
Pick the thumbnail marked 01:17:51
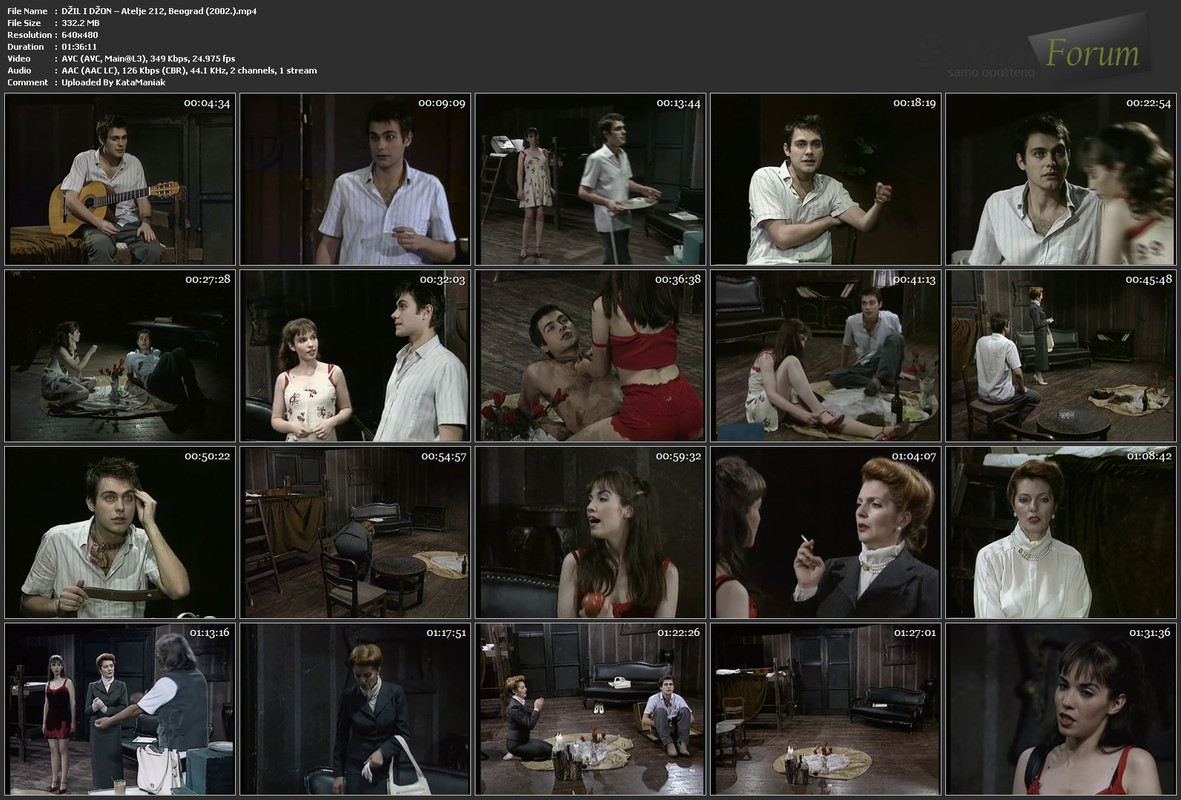(x=355, y=709)
